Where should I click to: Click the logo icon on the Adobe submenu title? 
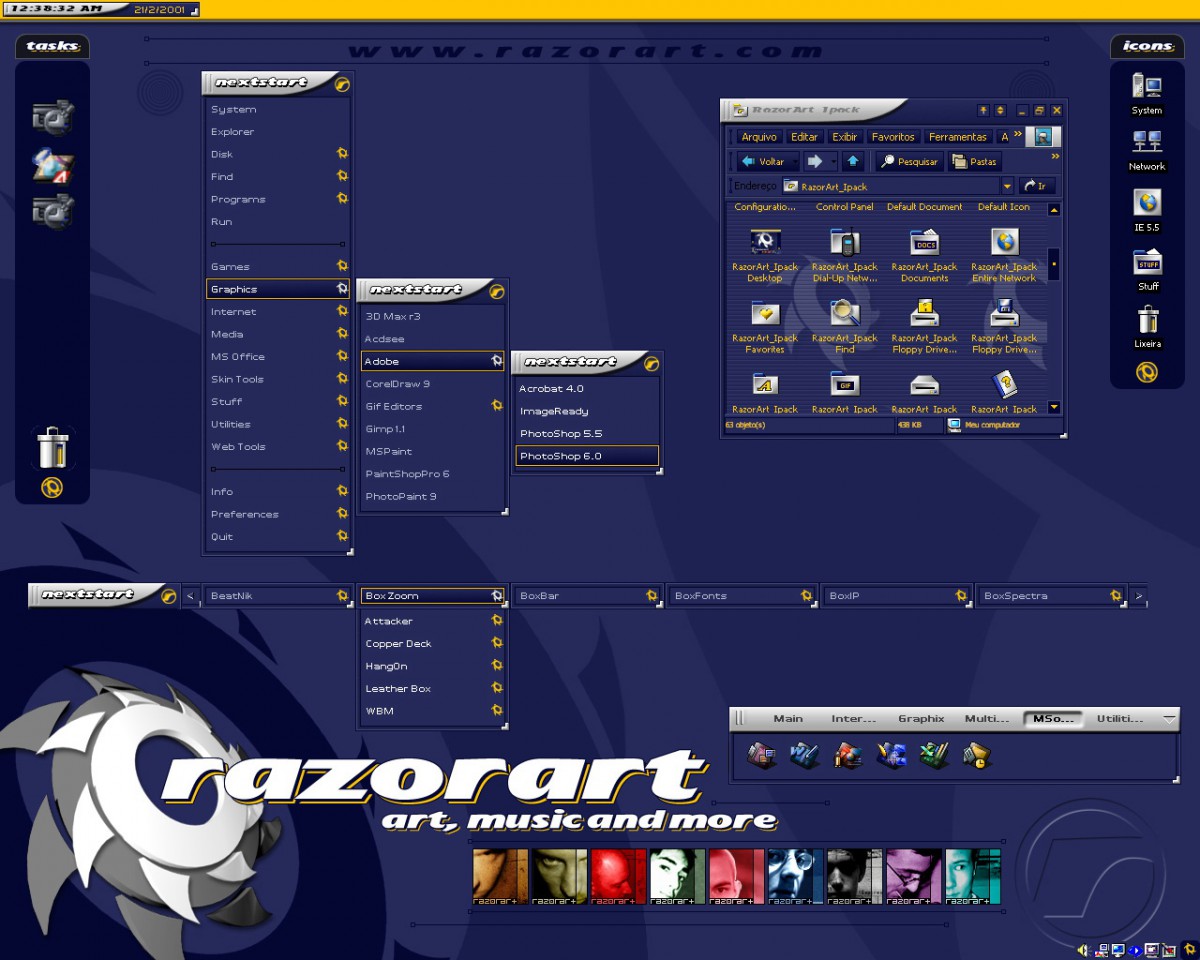(652, 363)
